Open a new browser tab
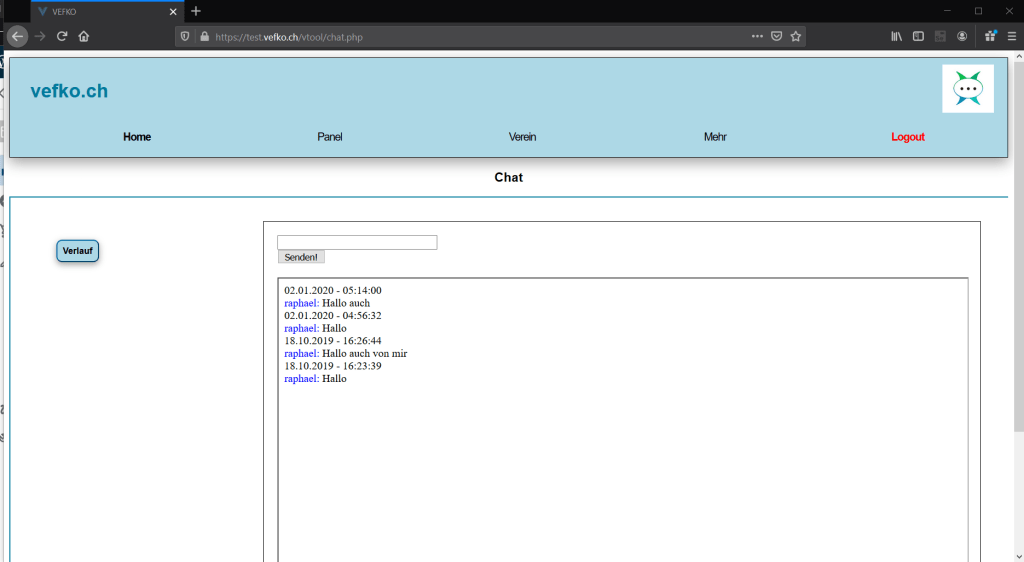1024x562 pixels. pyautogui.click(x=196, y=11)
